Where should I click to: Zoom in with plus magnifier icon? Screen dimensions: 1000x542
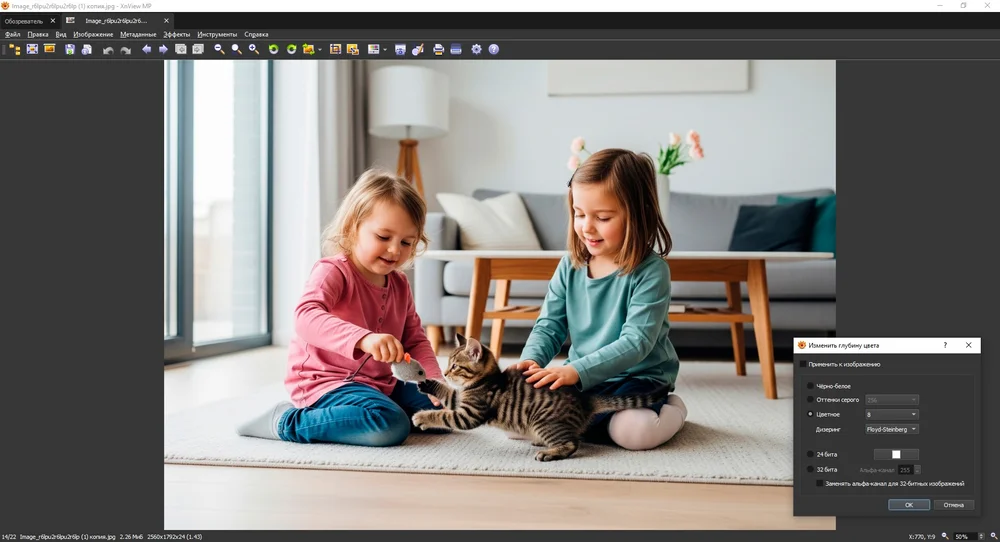253,49
